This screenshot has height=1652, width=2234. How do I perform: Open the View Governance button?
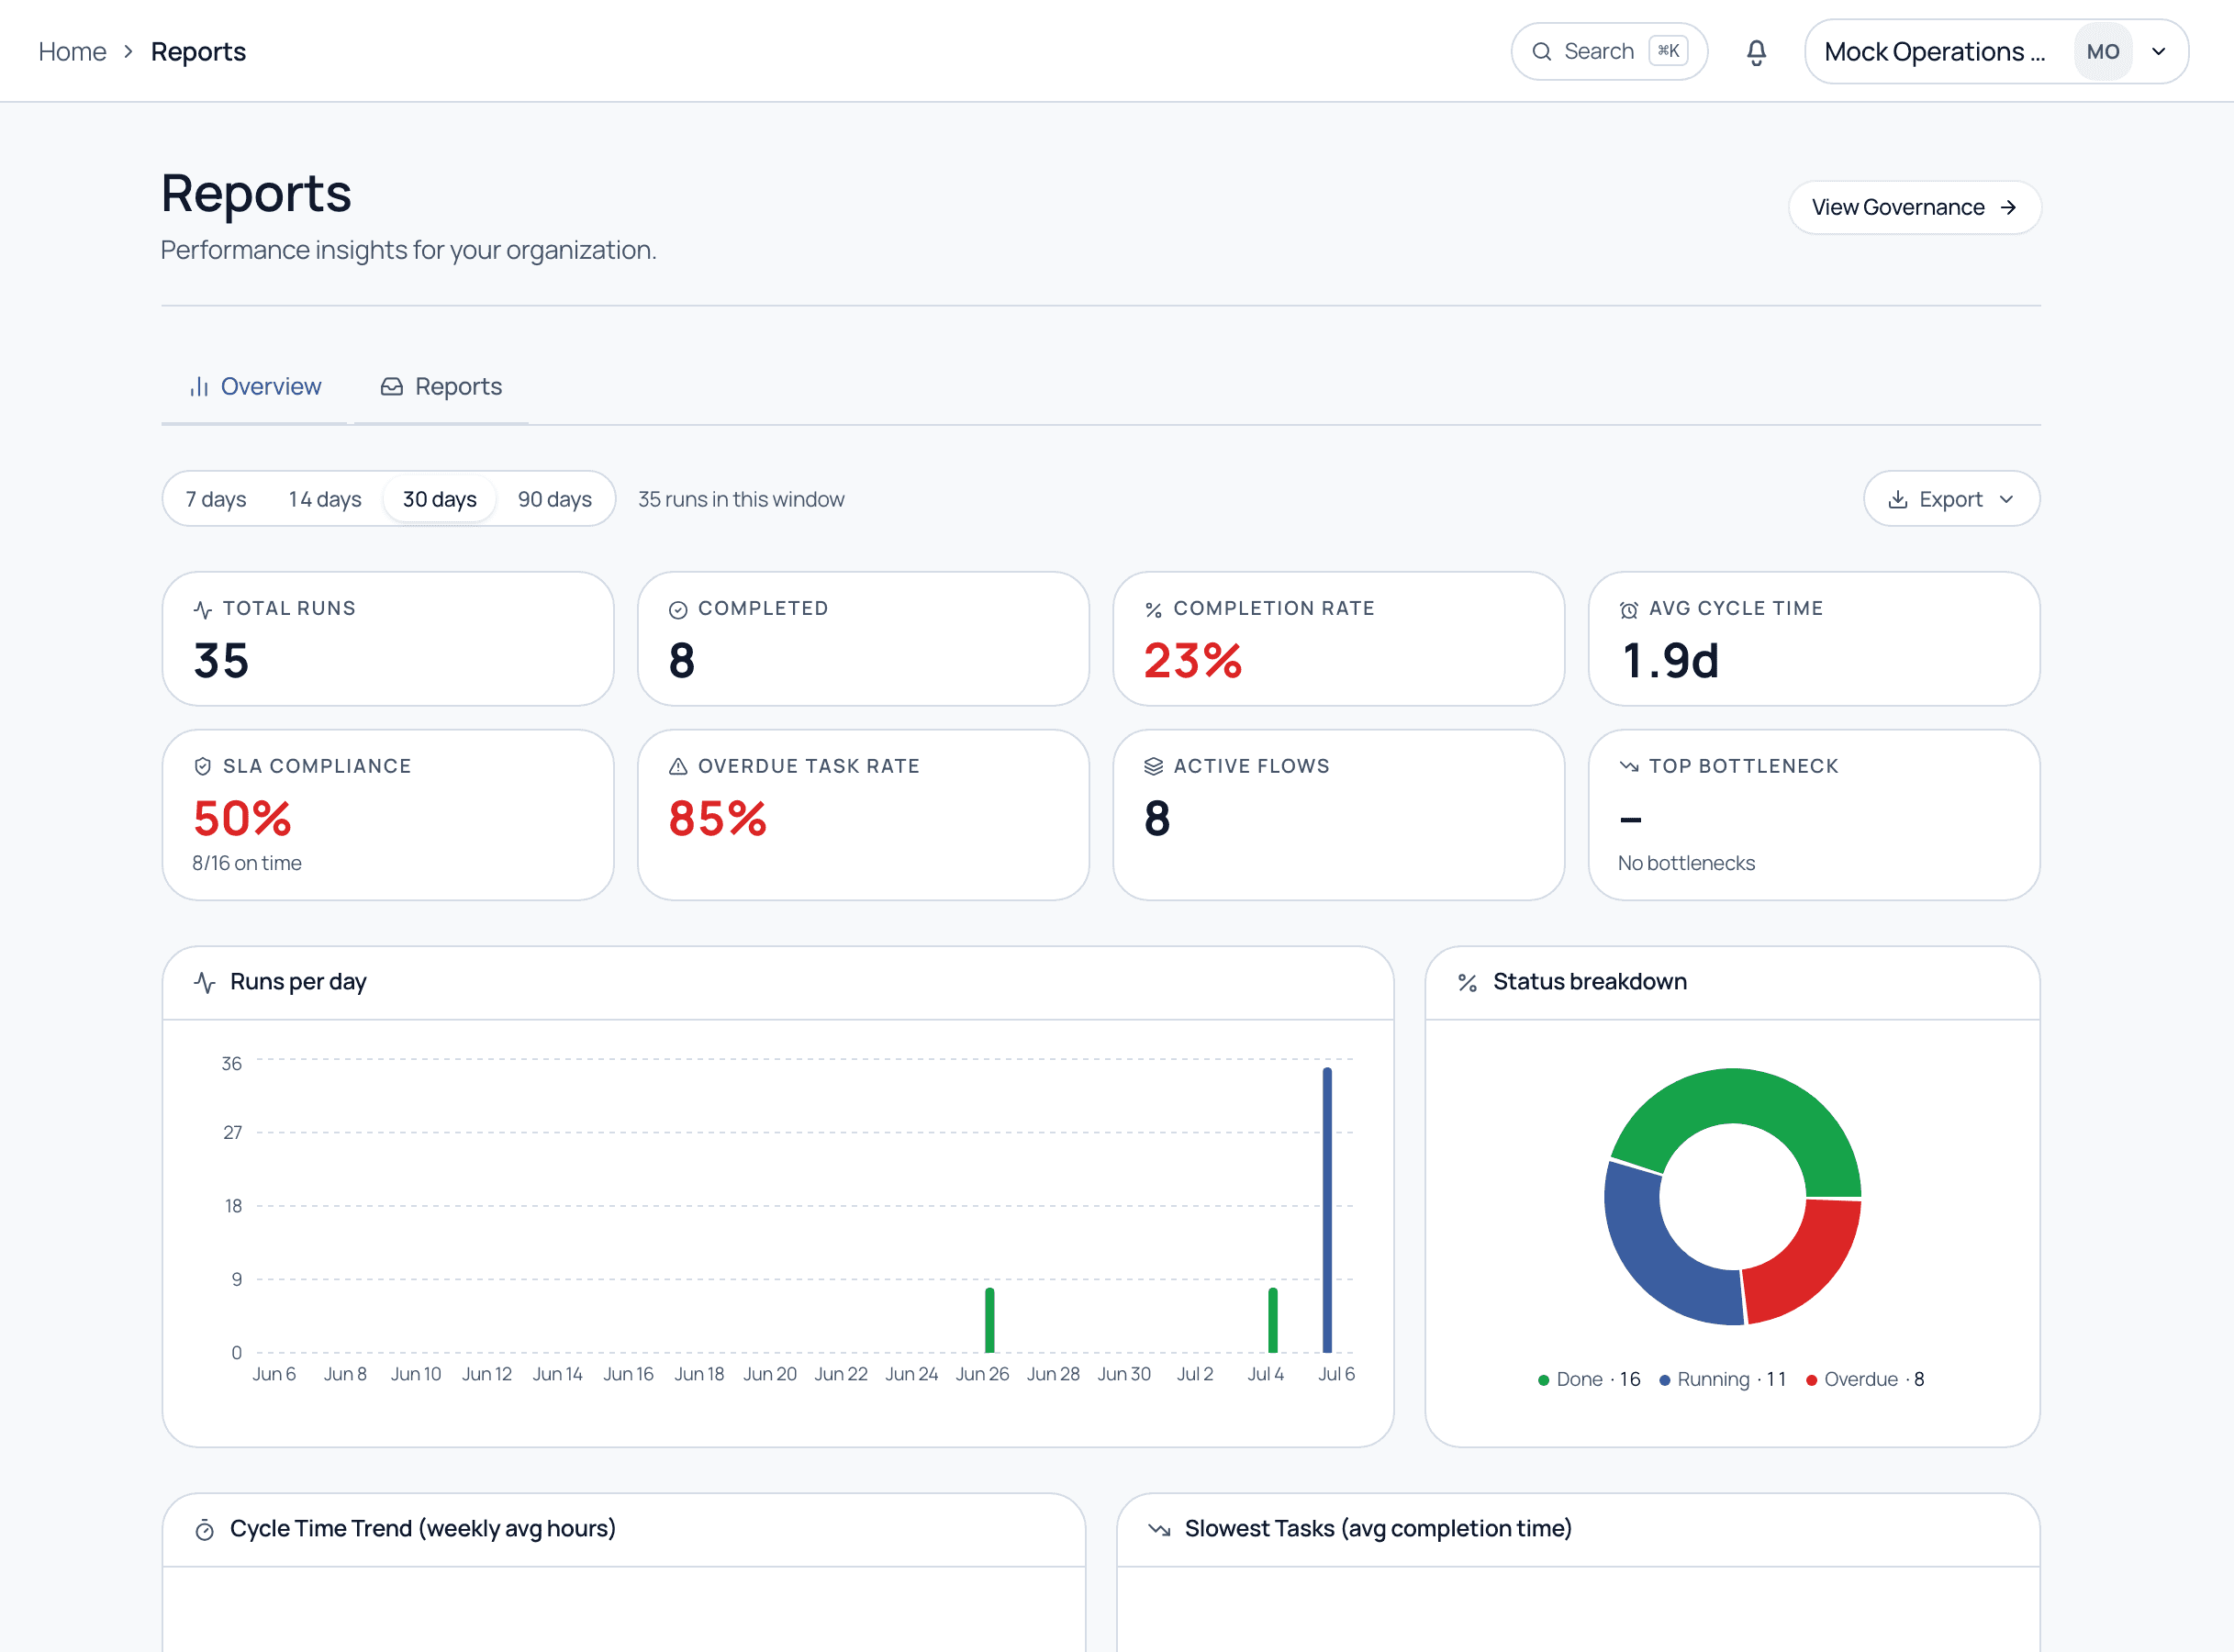(x=1914, y=208)
